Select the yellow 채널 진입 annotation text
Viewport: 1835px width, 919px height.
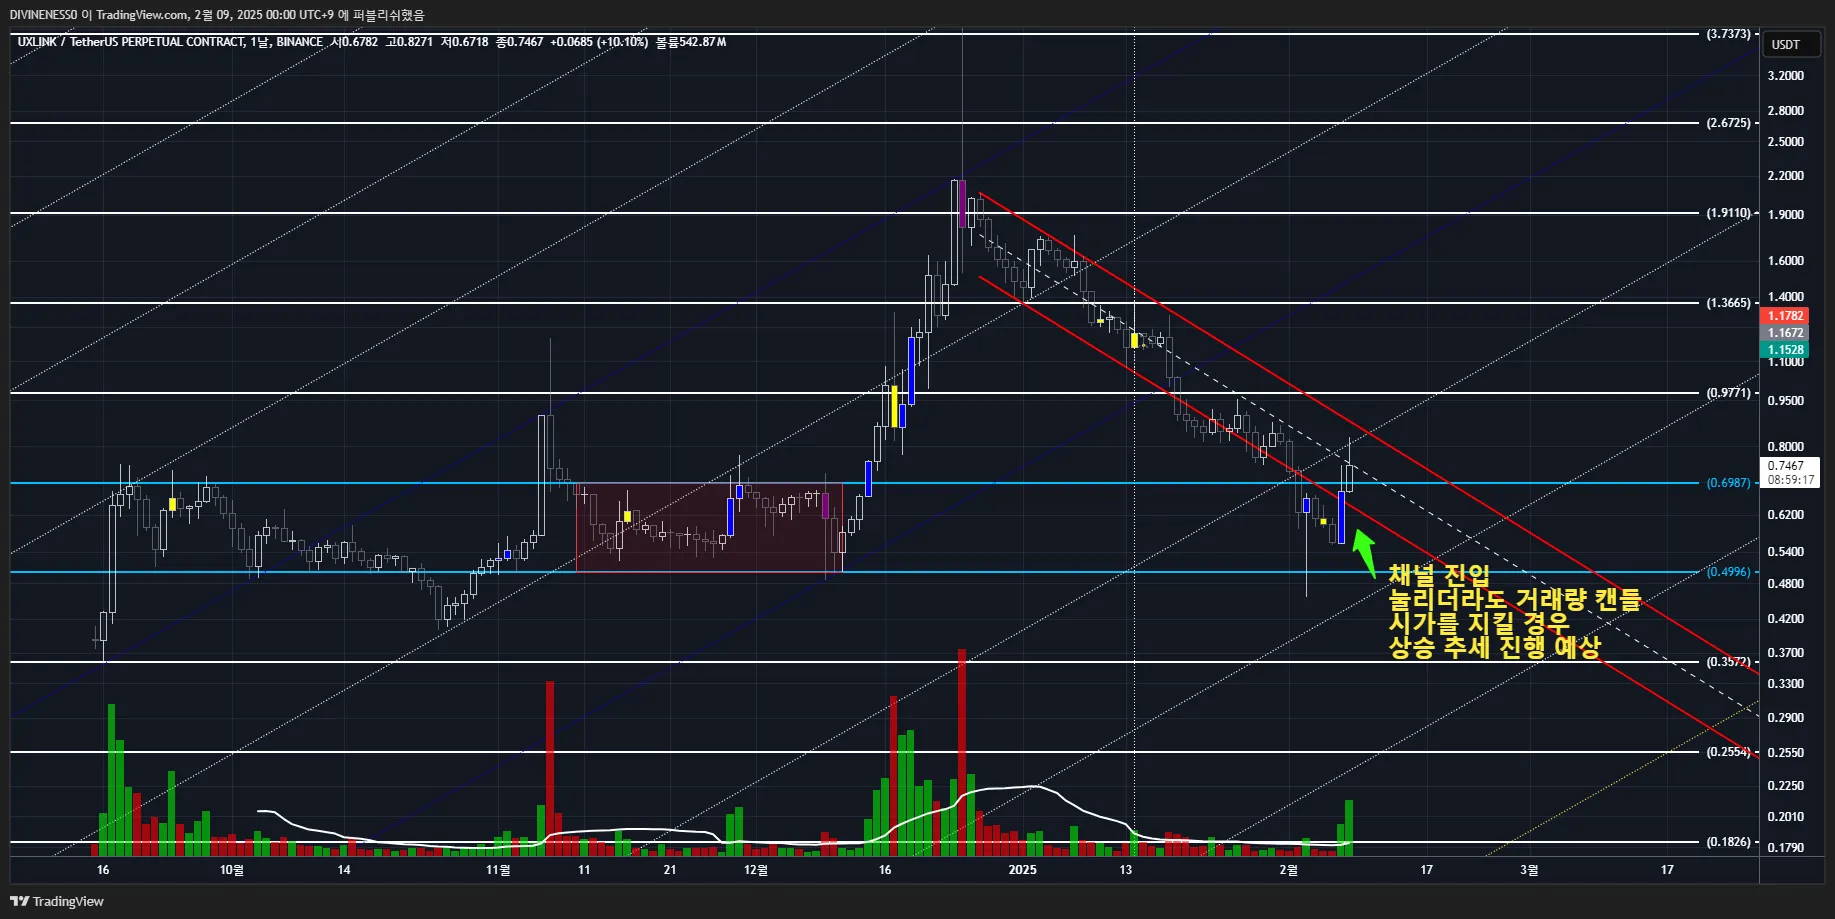pyautogui.click(x=1439, y=575)
